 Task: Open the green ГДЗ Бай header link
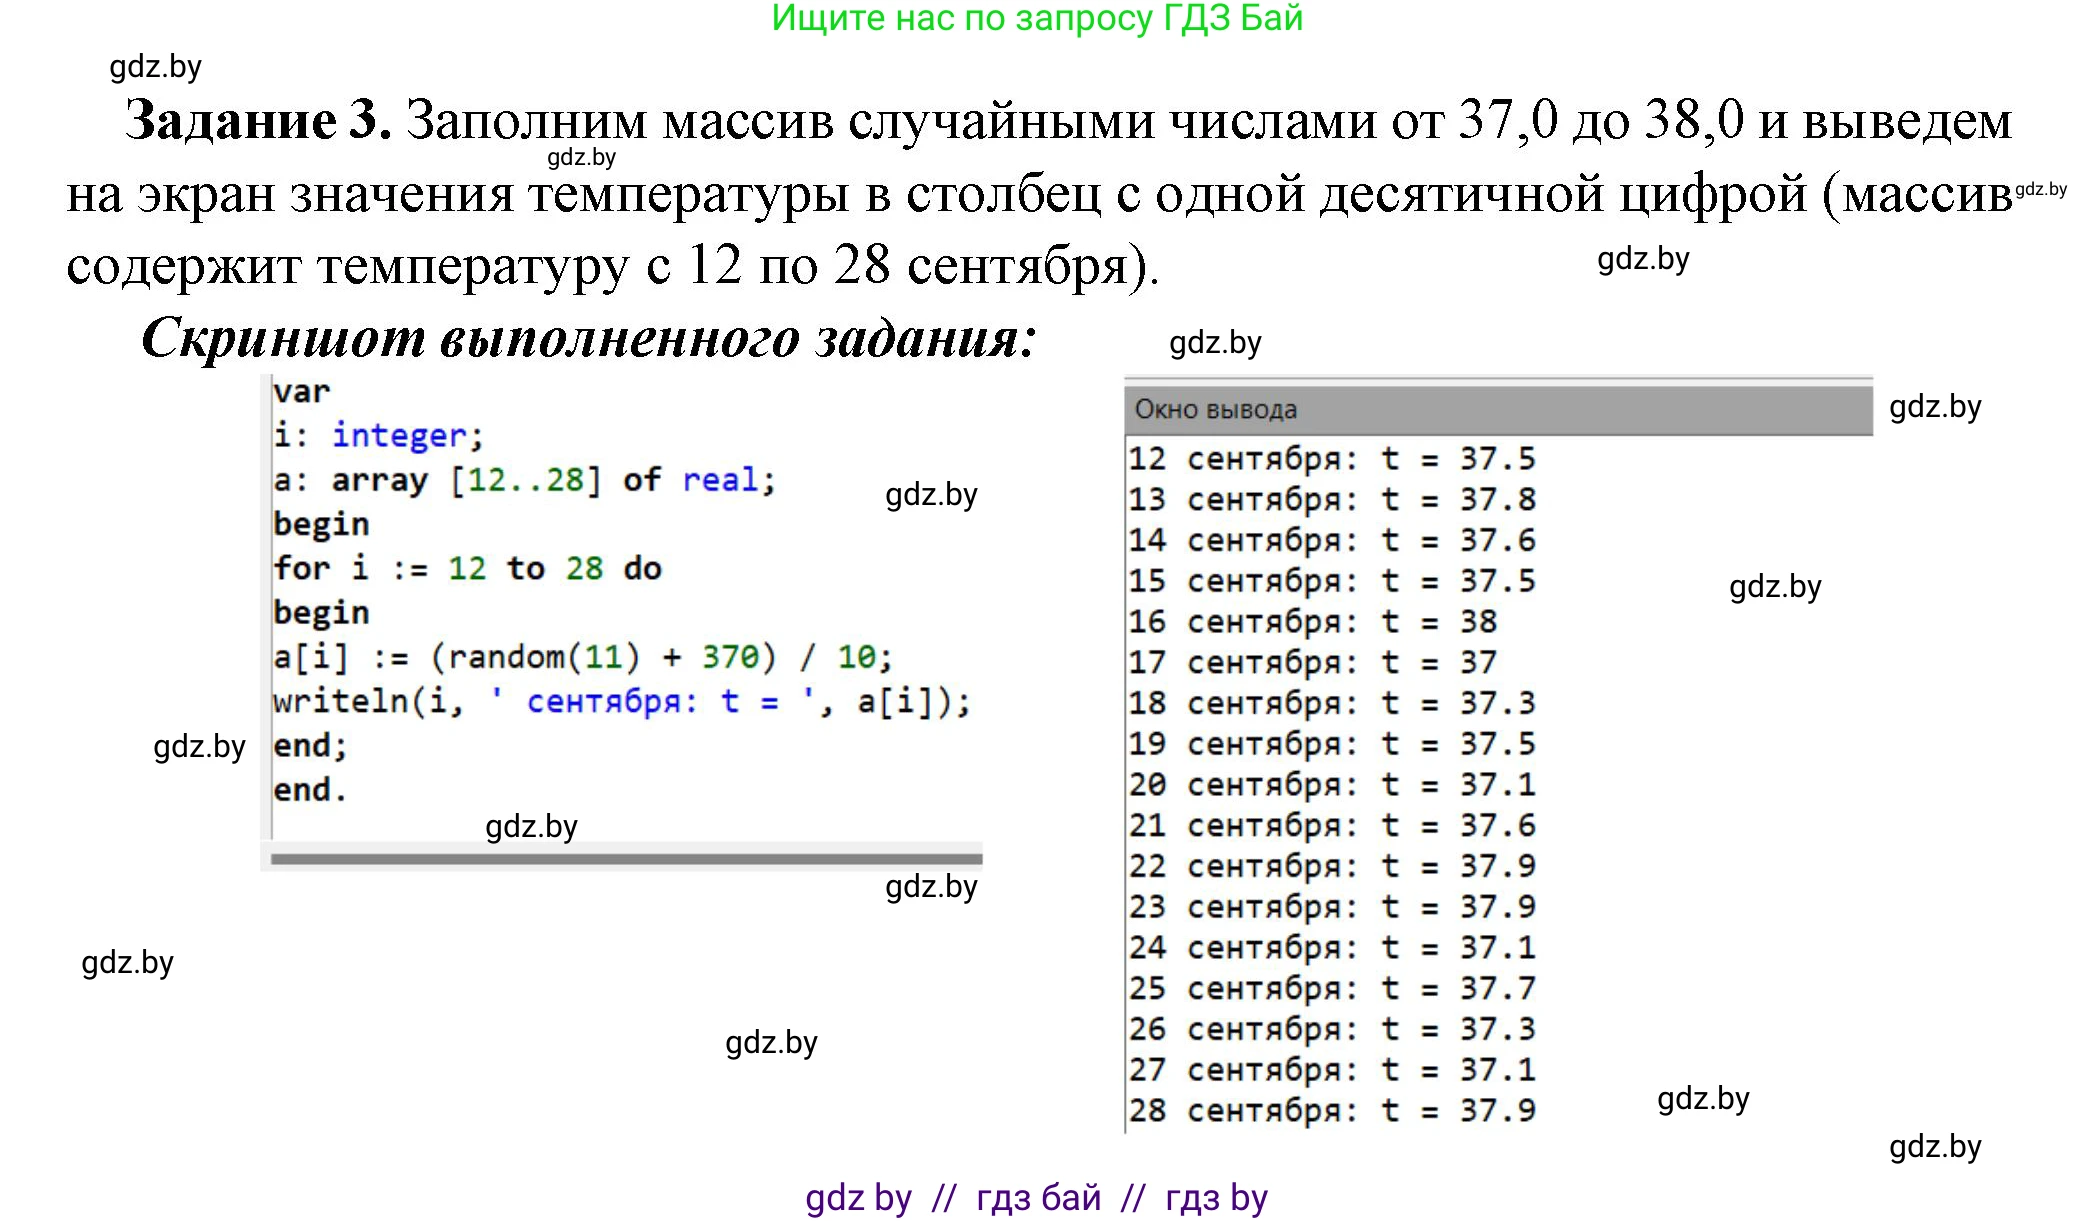click(x=1038, y=21)
